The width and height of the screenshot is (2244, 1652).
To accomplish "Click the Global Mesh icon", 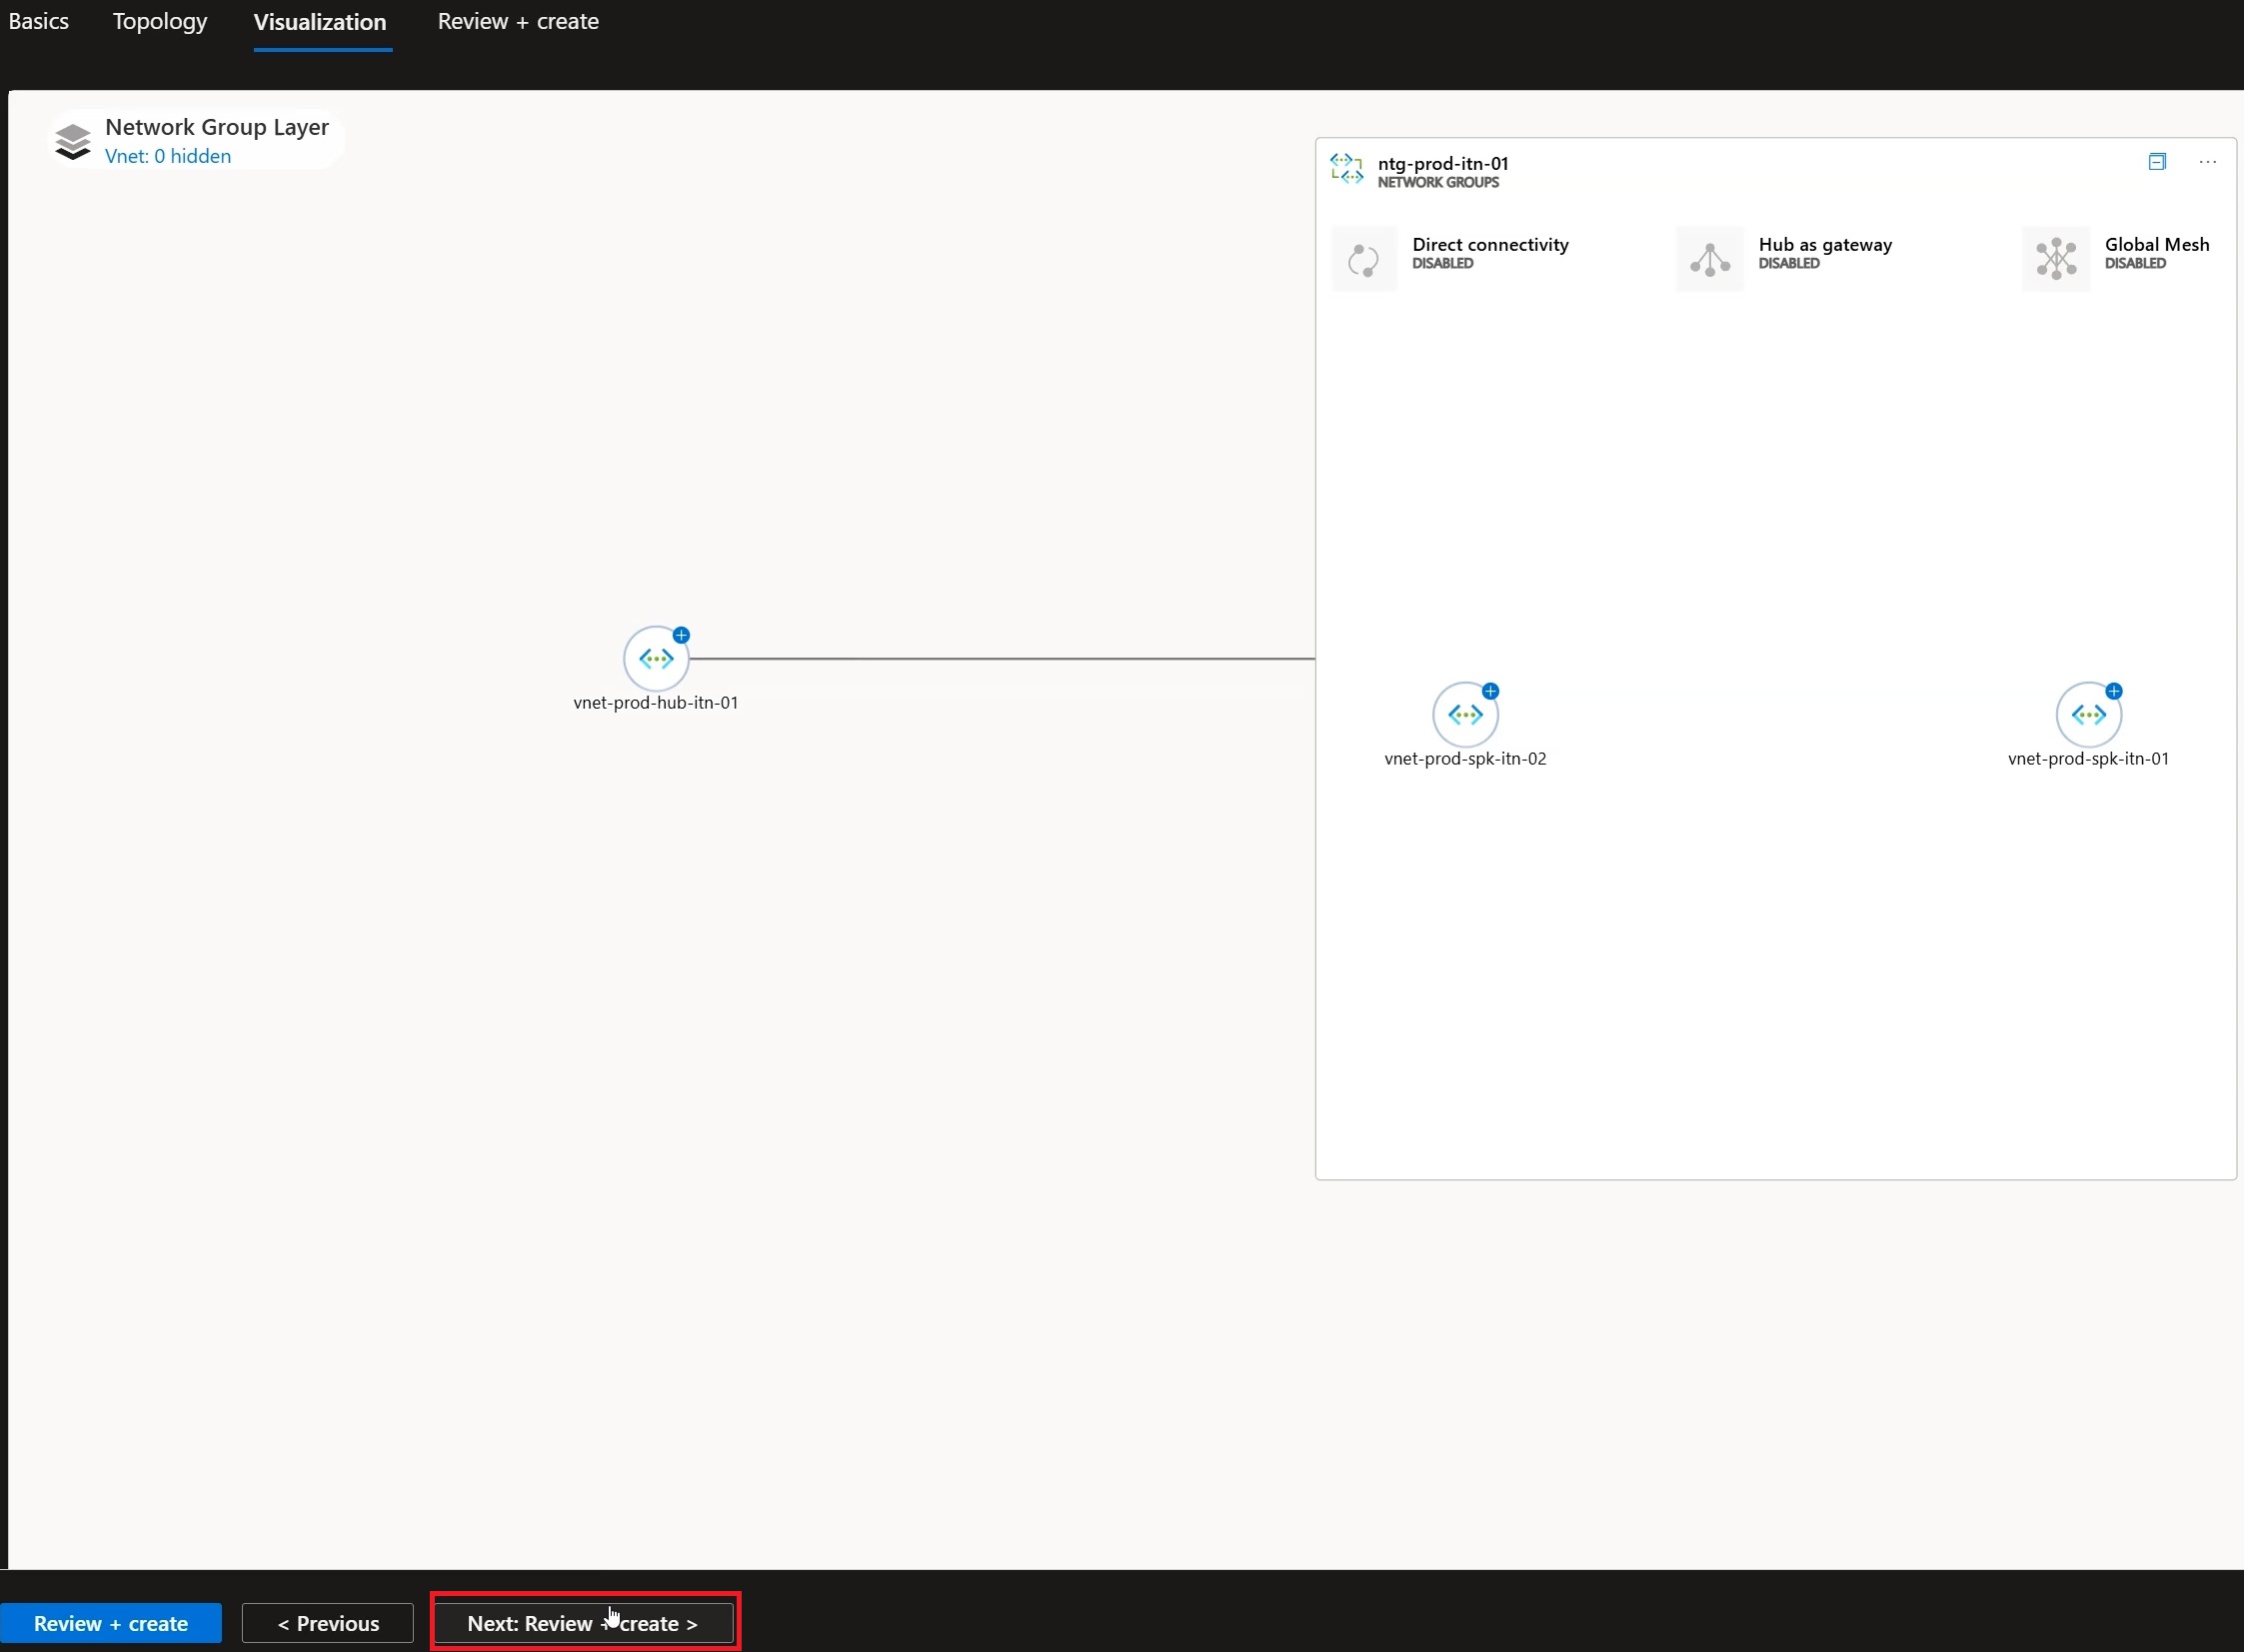I will coord(2056,259).
